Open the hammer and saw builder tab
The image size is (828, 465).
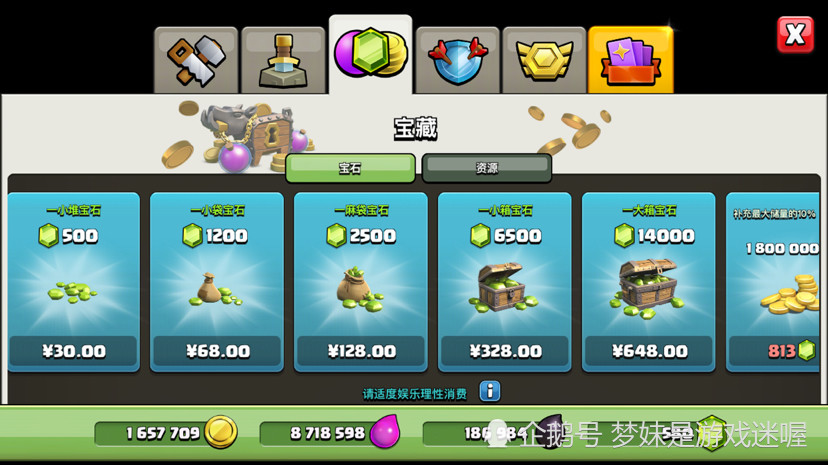[196, 60]
